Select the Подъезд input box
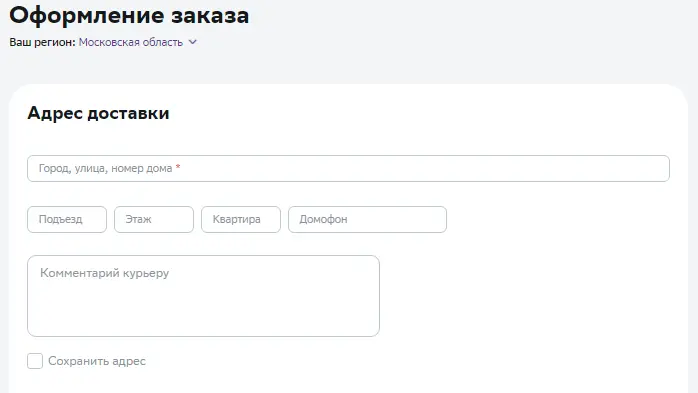Screen dimensions: 698x393 tap(67, 219)
